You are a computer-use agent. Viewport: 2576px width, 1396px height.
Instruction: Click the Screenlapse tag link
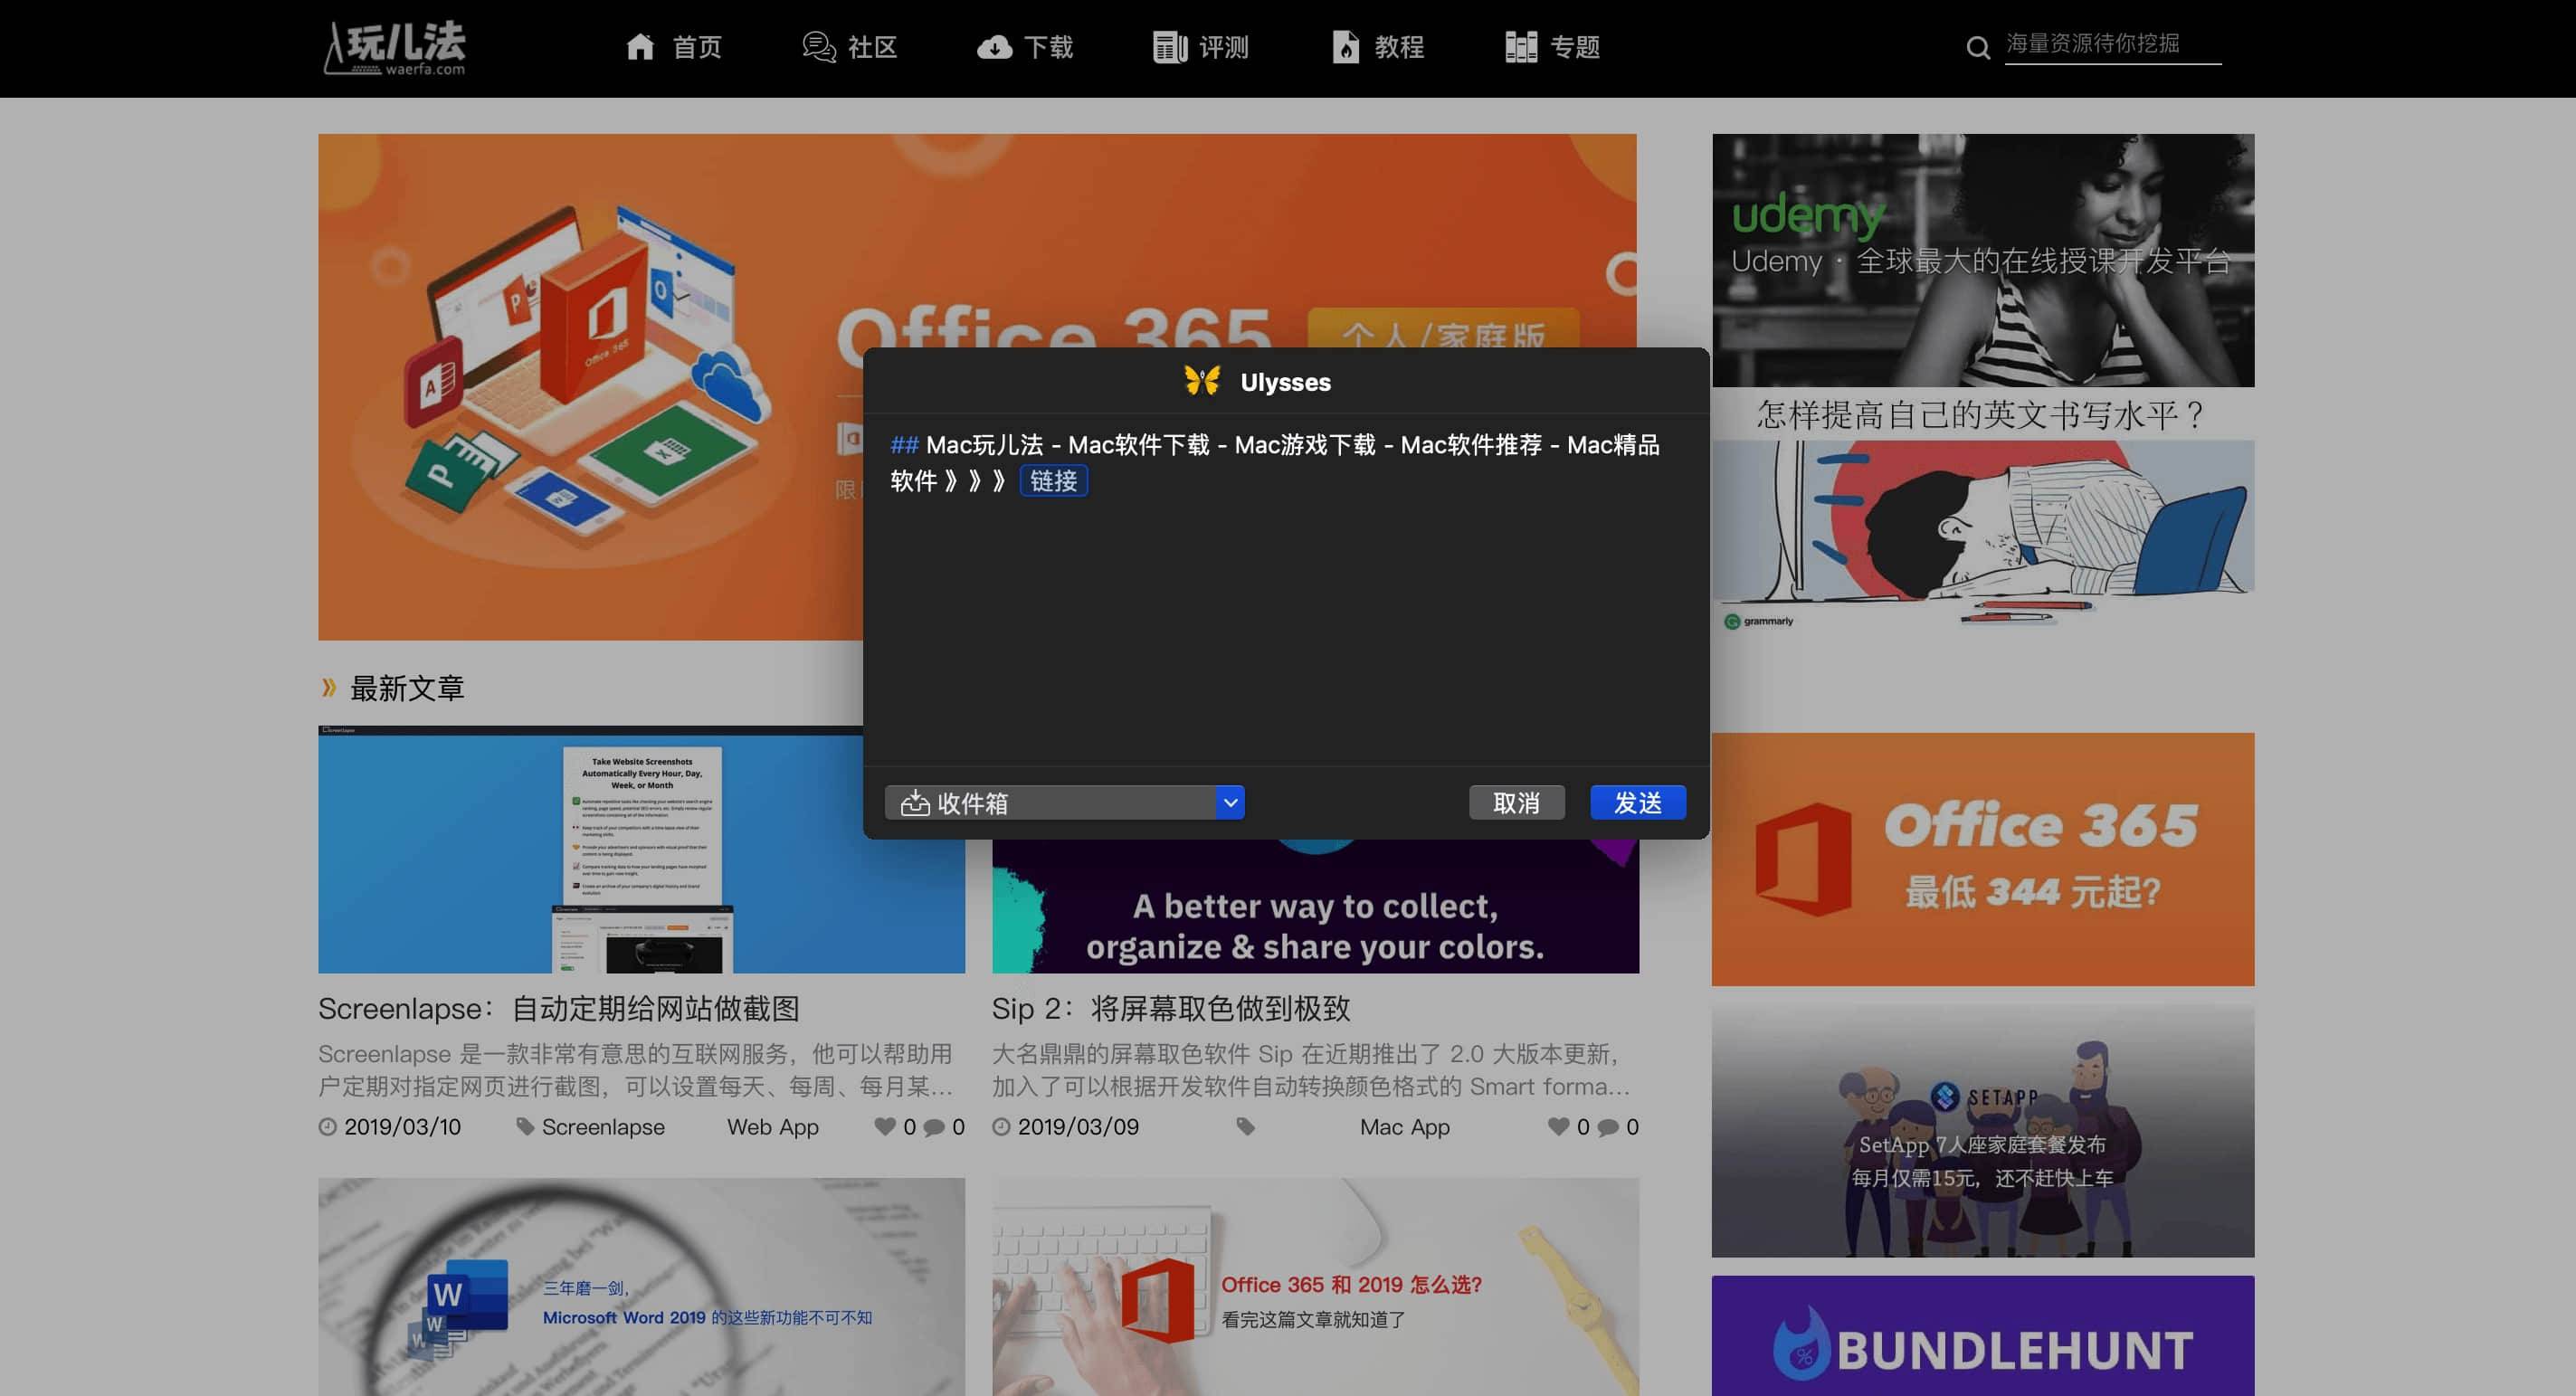(603, 1126)
